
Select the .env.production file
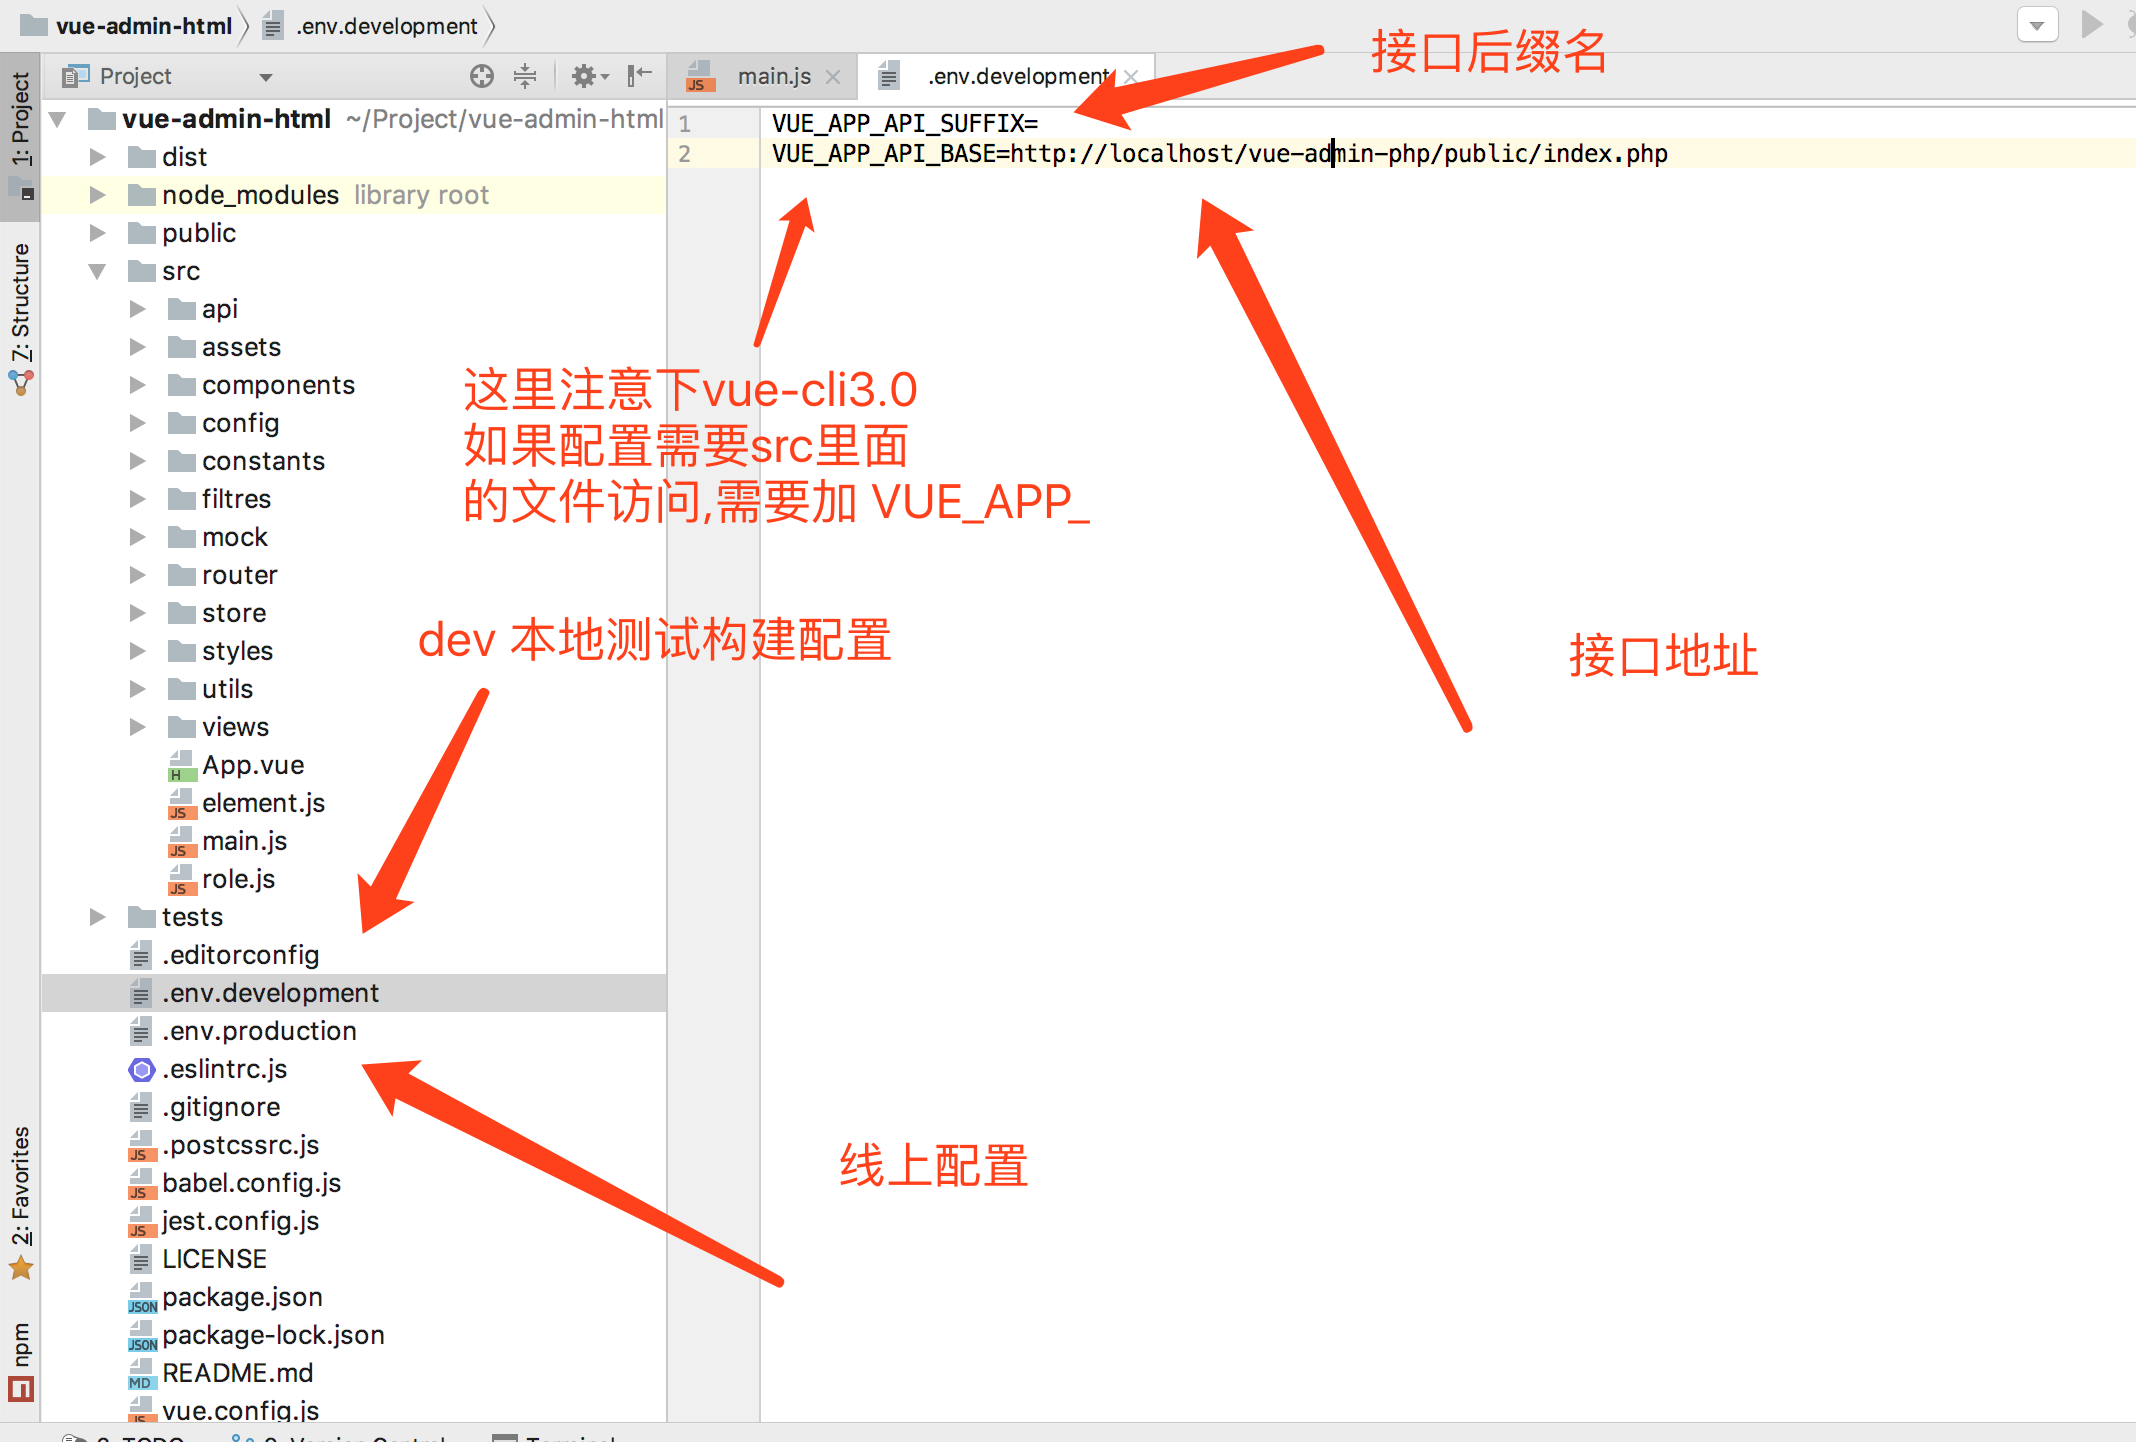[259, 1031]
